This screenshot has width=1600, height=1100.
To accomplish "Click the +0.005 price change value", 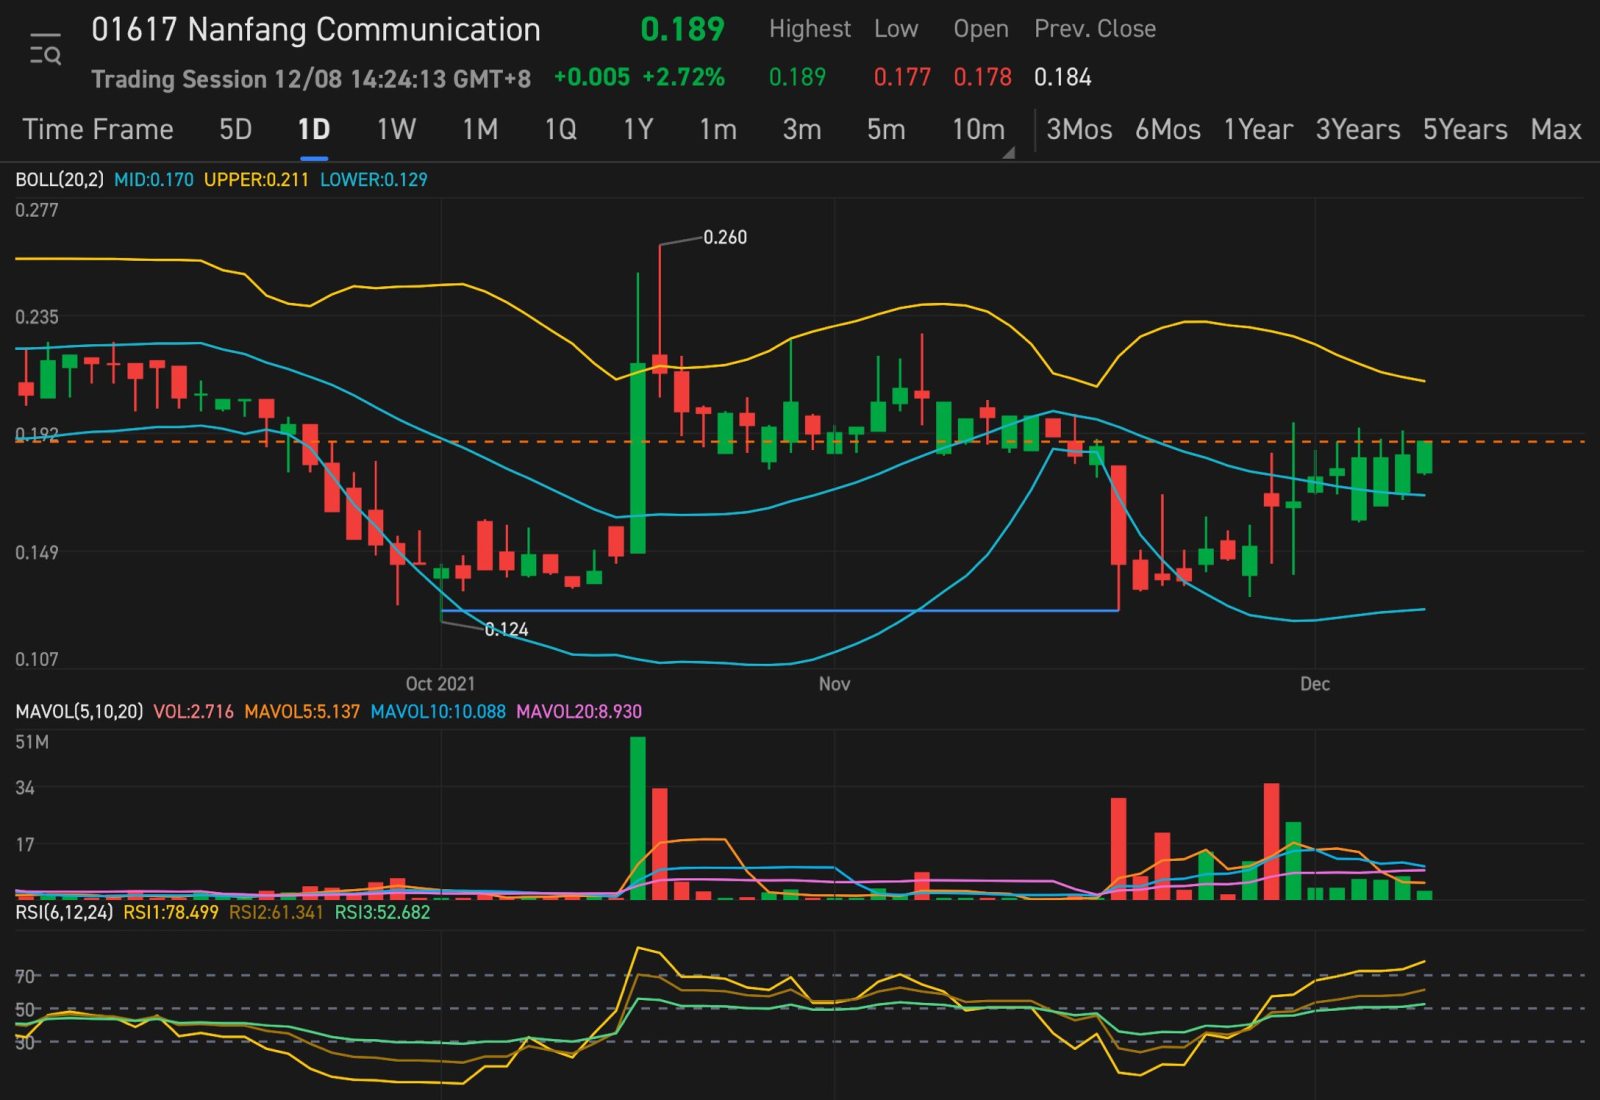I will coord(592,78).
